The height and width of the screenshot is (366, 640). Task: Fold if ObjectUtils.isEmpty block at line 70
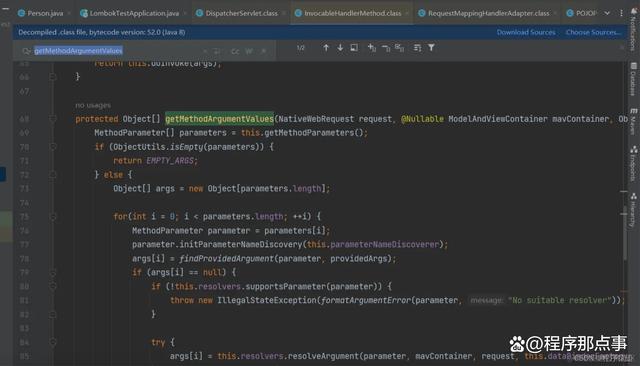[x=53, y=147]
